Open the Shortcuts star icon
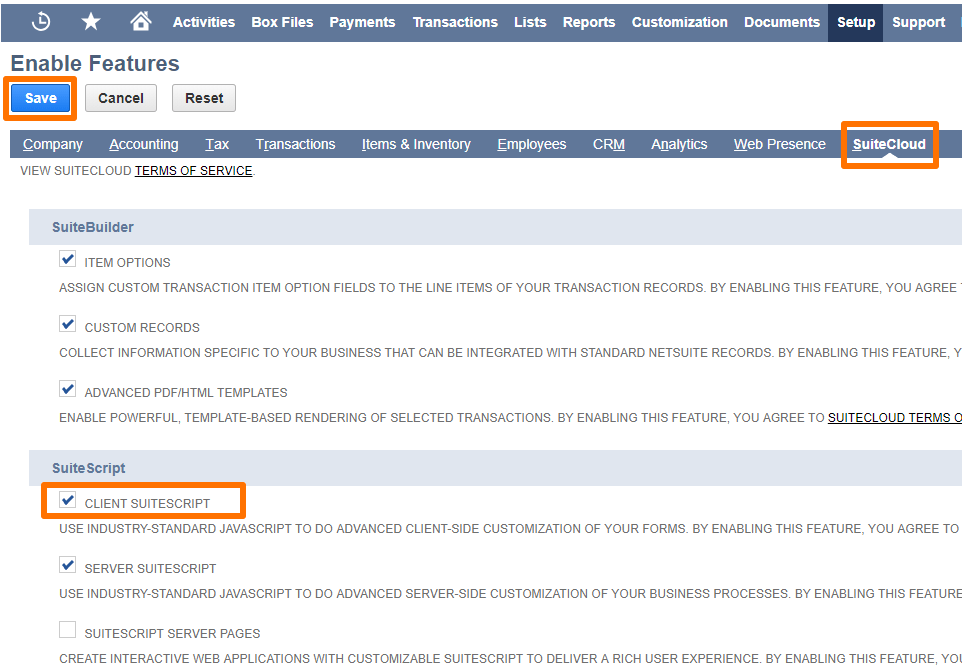962x667 pixels. click(x=90, y=21)
